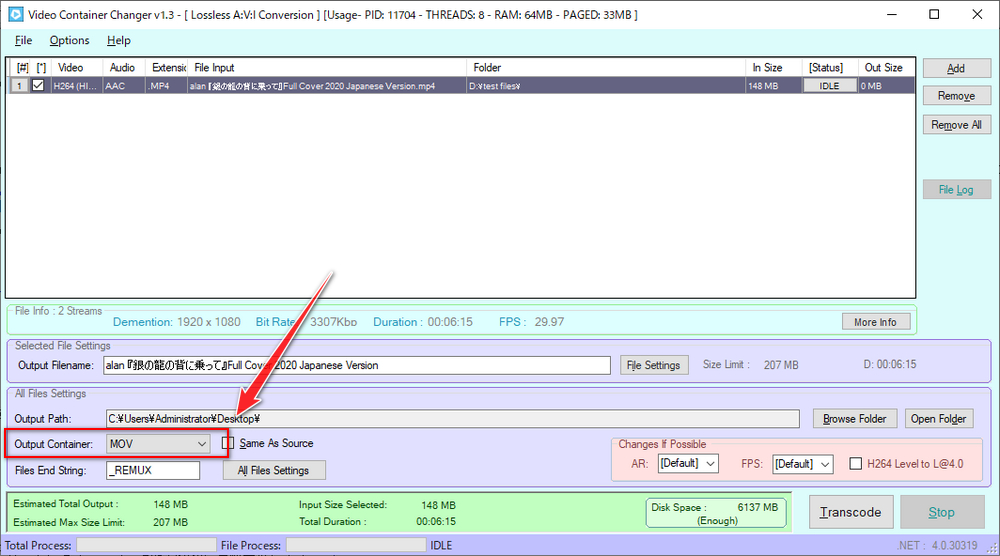Open the FPS default dropdown

tap(802, 464)
